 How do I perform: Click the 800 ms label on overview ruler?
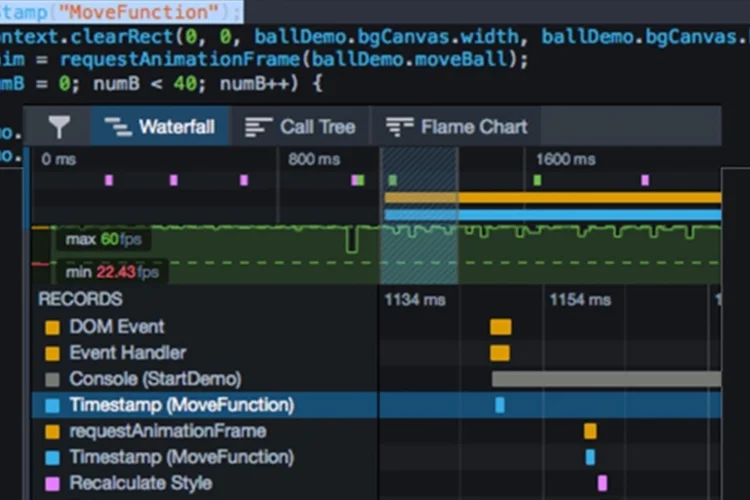[314, 159]
